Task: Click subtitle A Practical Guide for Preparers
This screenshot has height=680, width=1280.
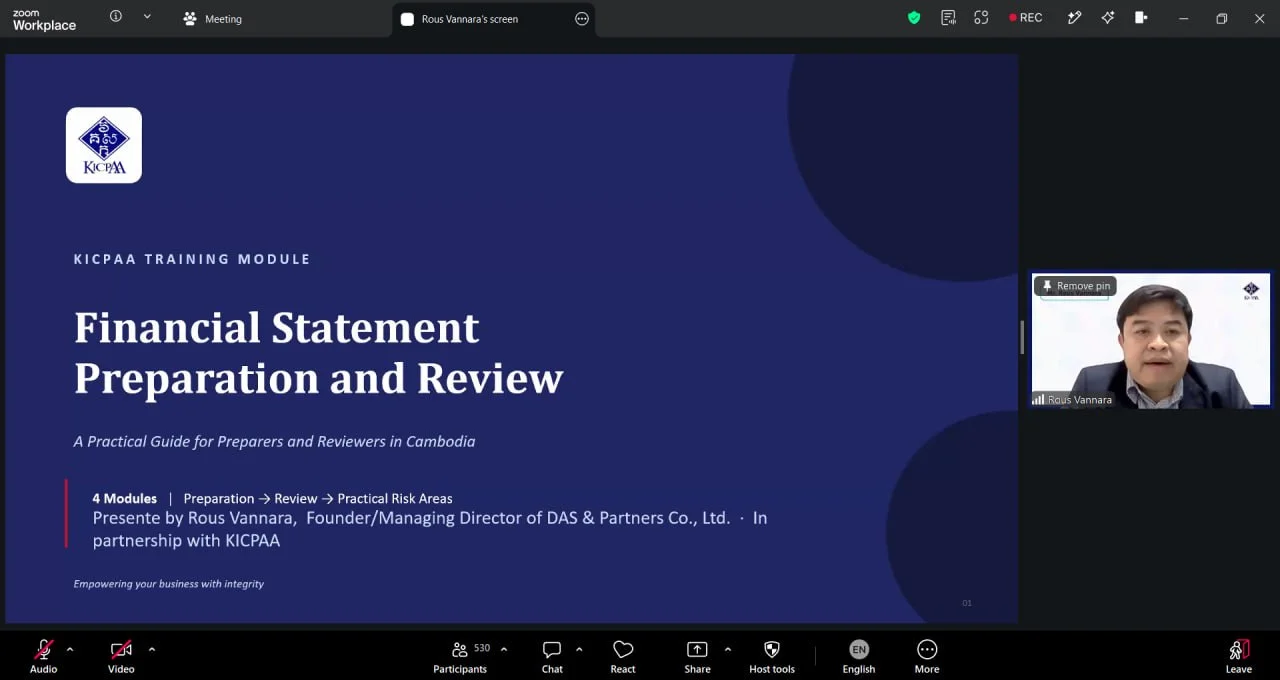Action: [274, 441]
